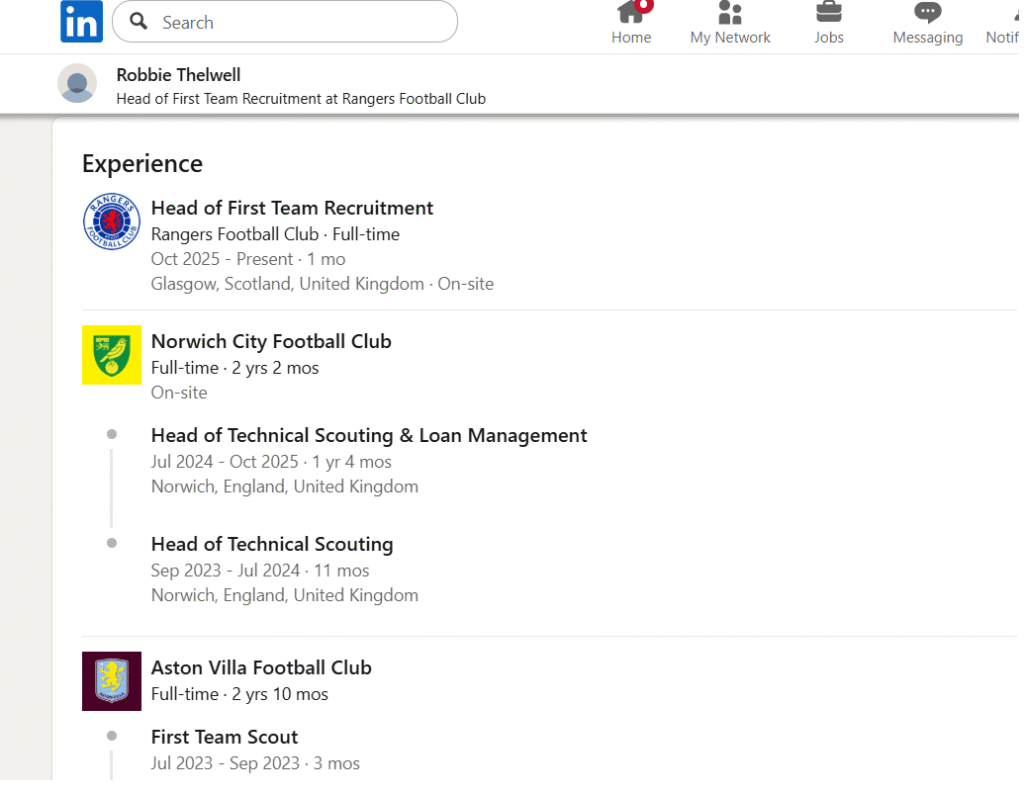Click the LinkedIn logo icon

coord(81,22)
